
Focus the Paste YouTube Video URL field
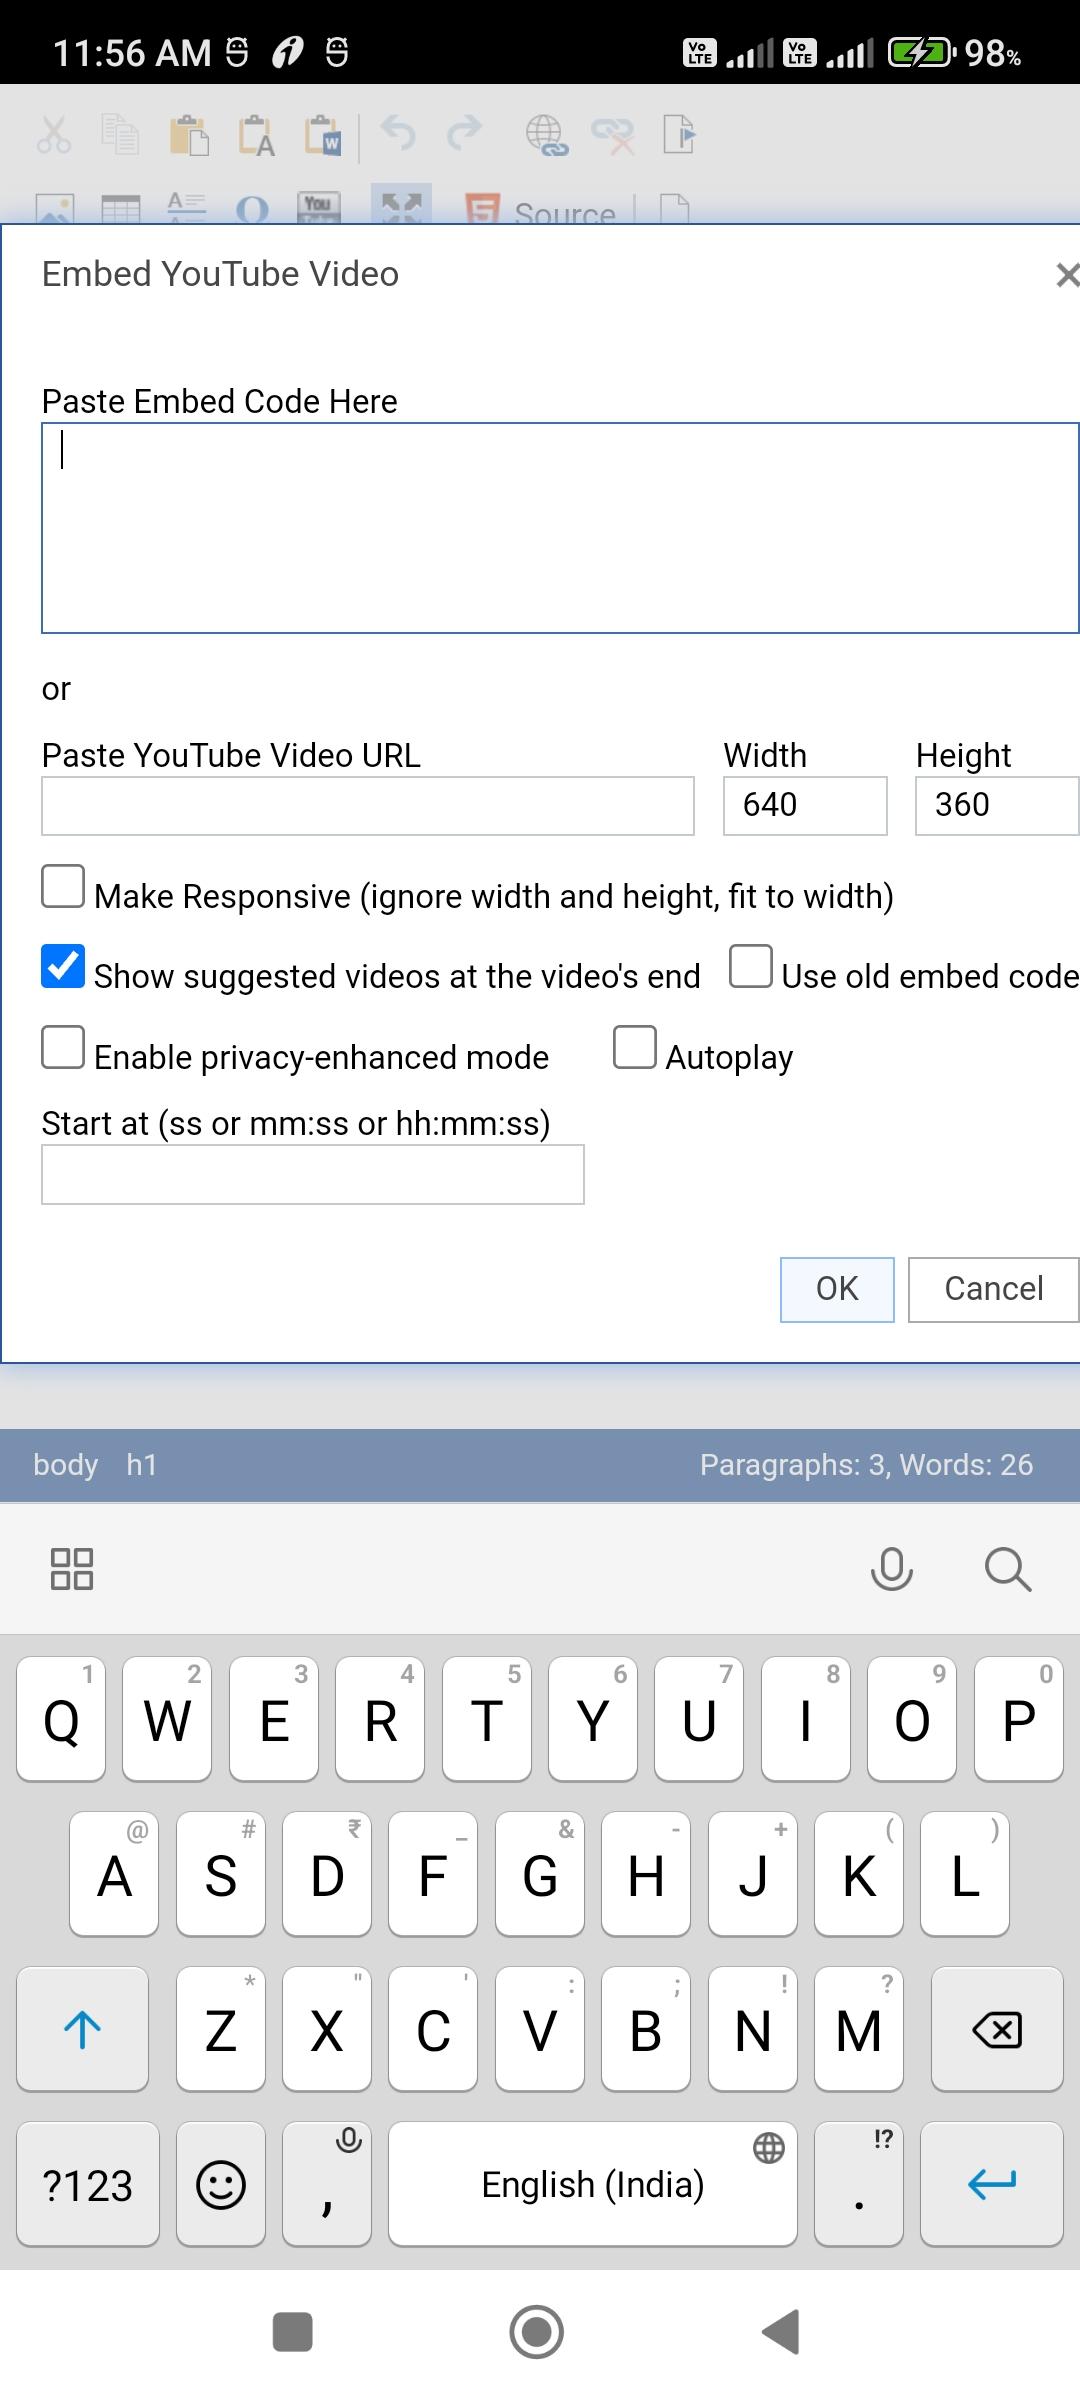coord(368,806)
